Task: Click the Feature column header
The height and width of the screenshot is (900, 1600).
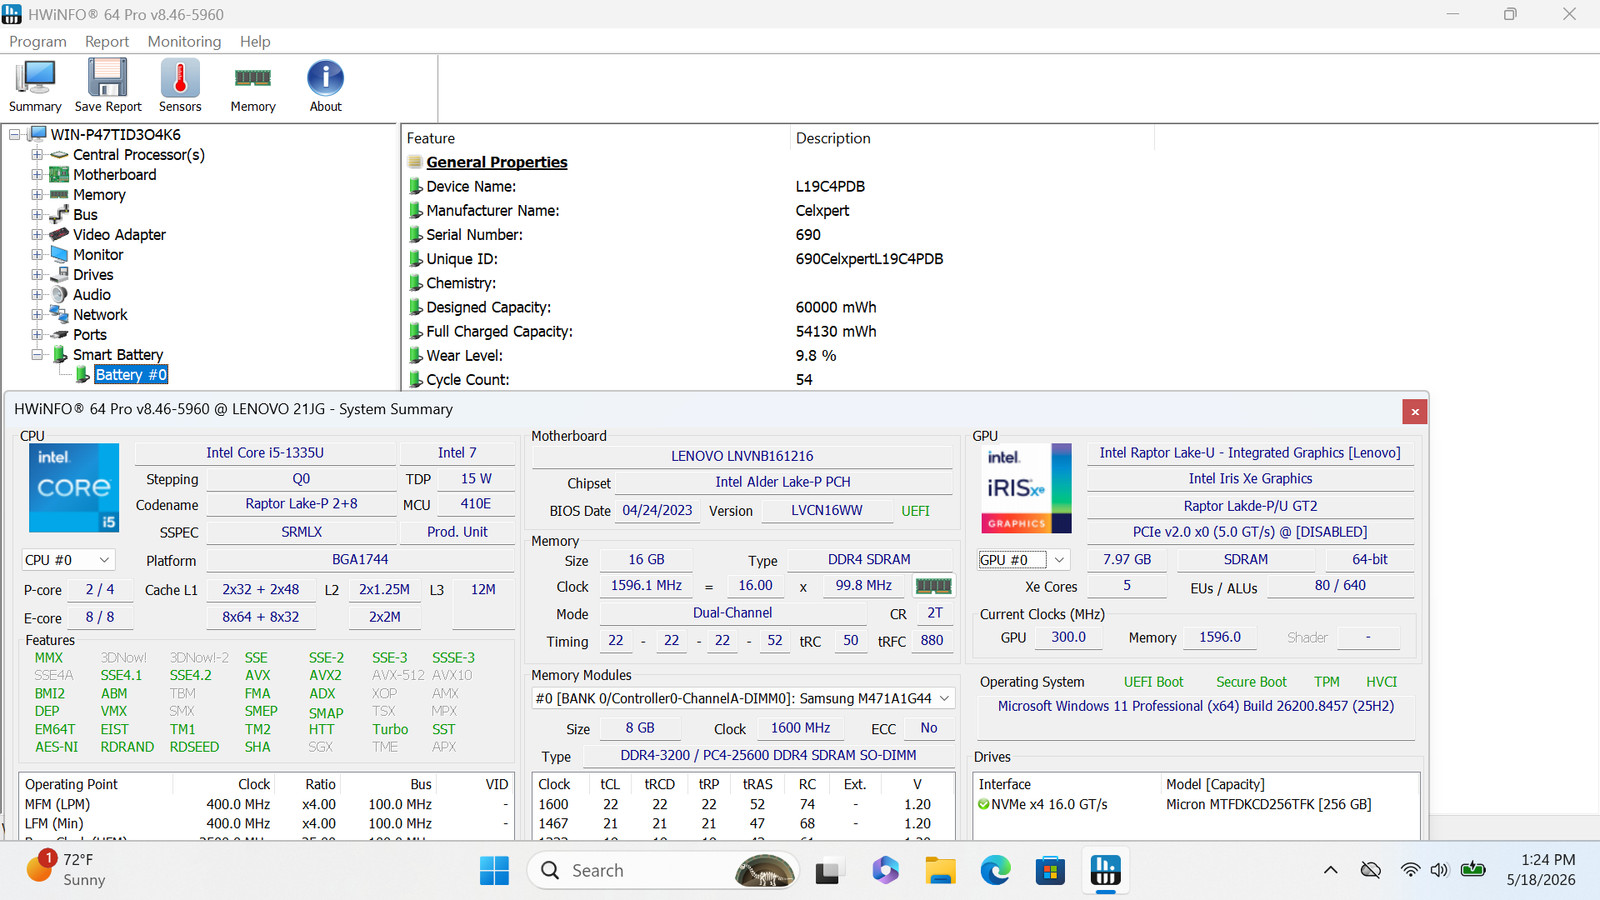Action: pos(595,138)
